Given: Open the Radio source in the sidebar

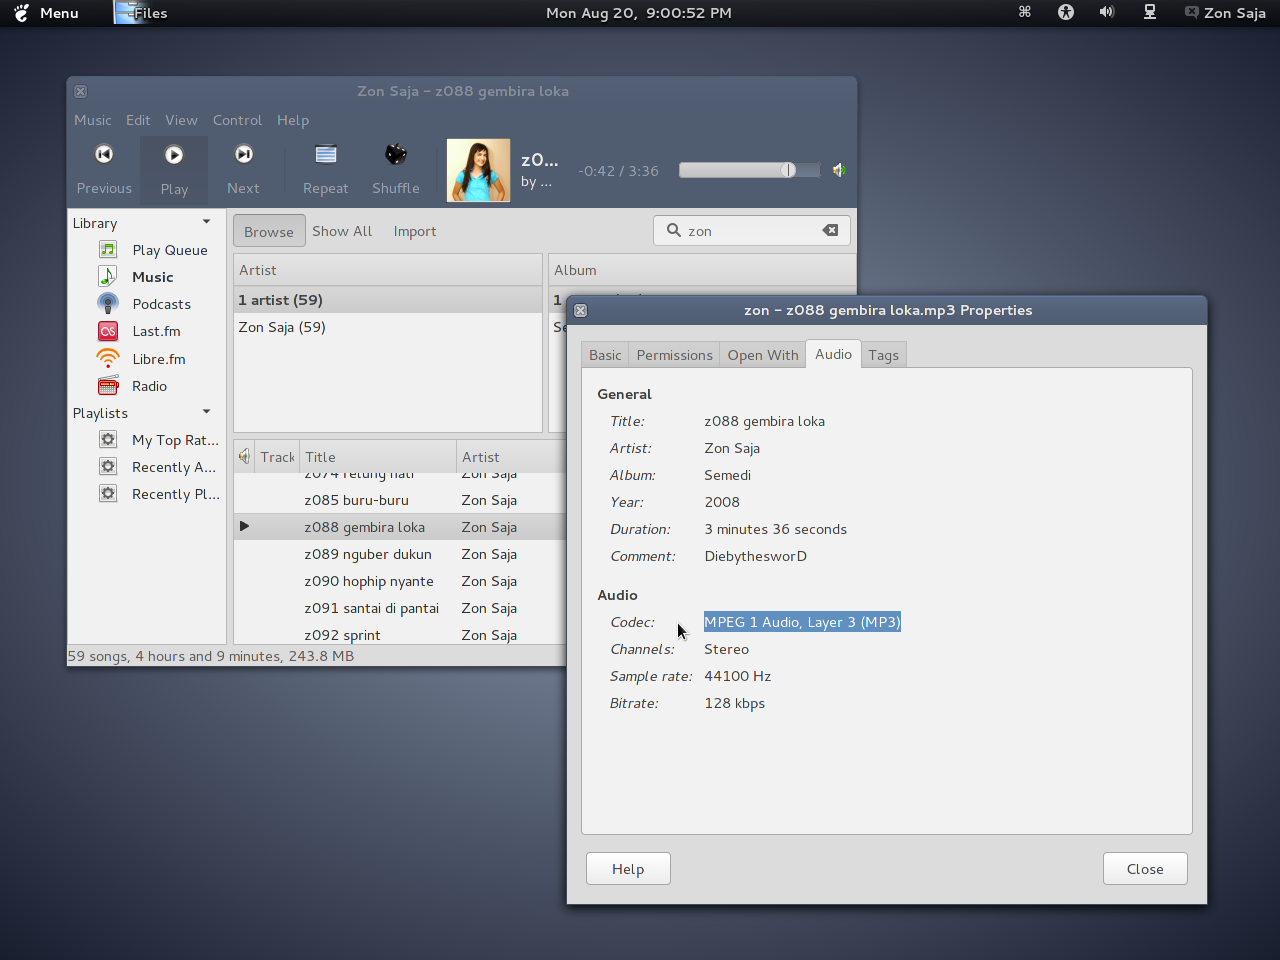Looking at the screenshot, I should click(x=148, y=385).
